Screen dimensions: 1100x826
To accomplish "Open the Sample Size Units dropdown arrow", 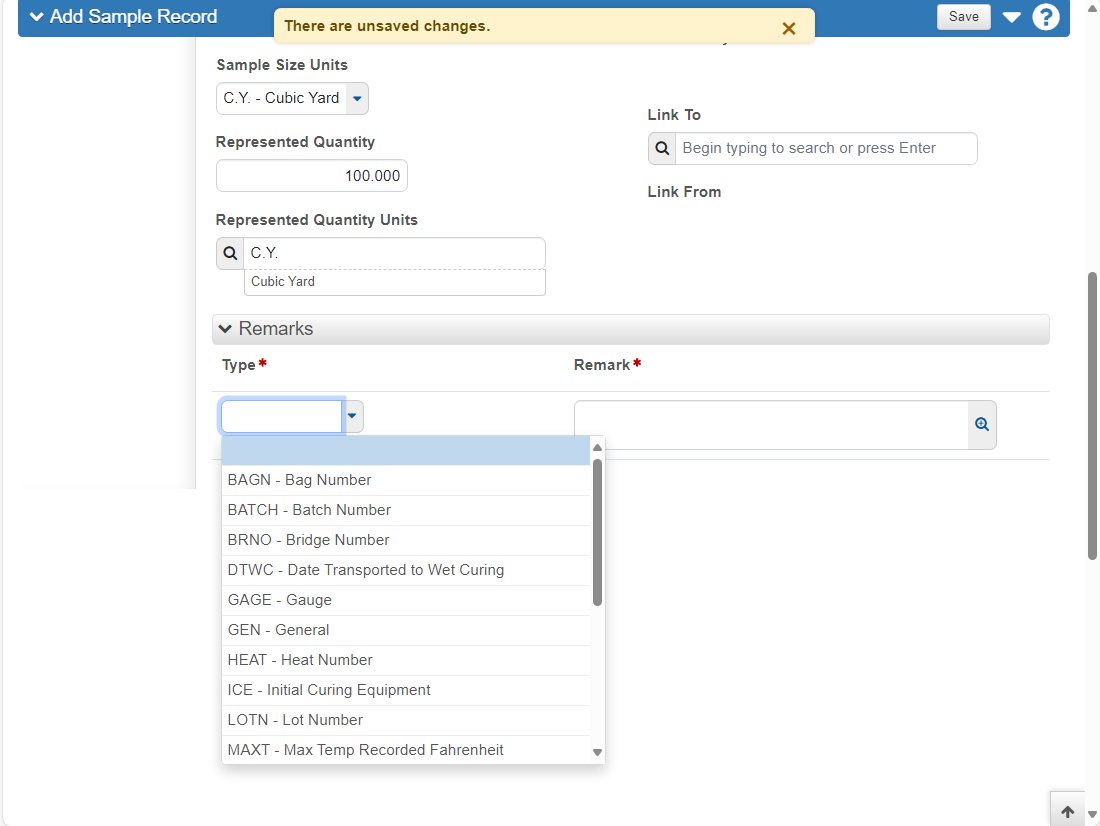I will (357, 98).
